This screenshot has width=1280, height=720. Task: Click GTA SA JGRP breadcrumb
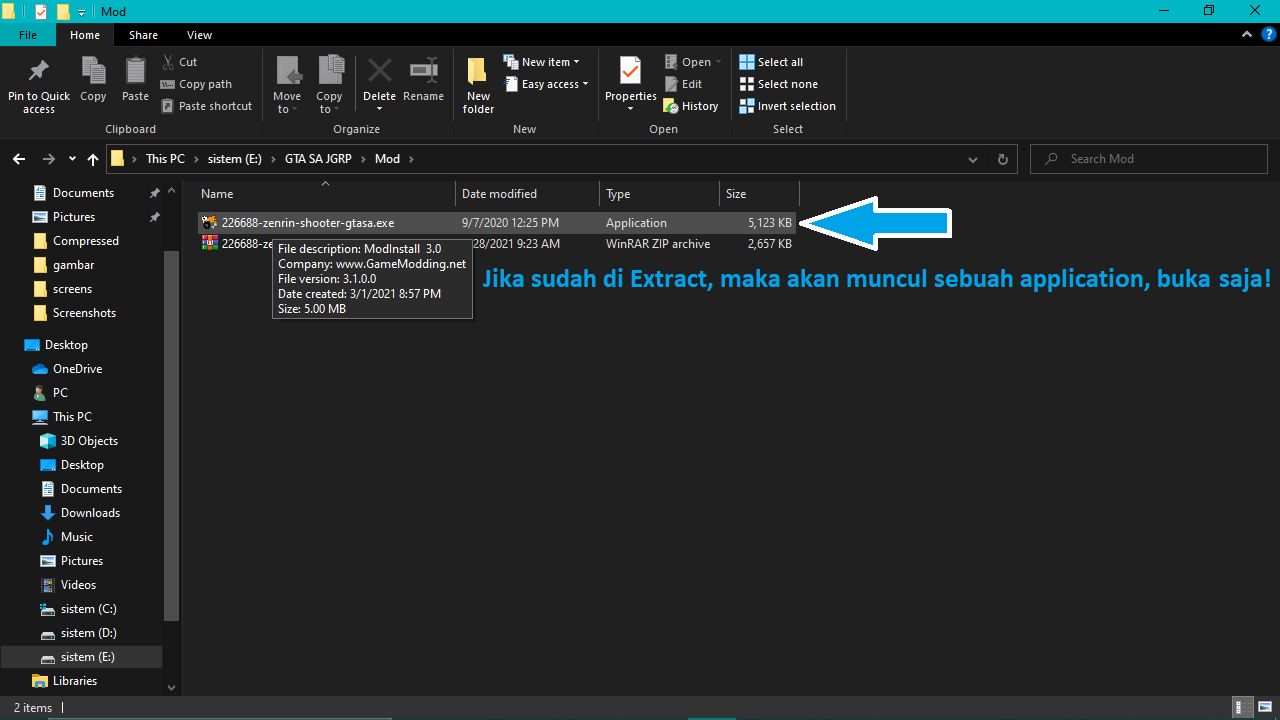(x=318, y=159)
